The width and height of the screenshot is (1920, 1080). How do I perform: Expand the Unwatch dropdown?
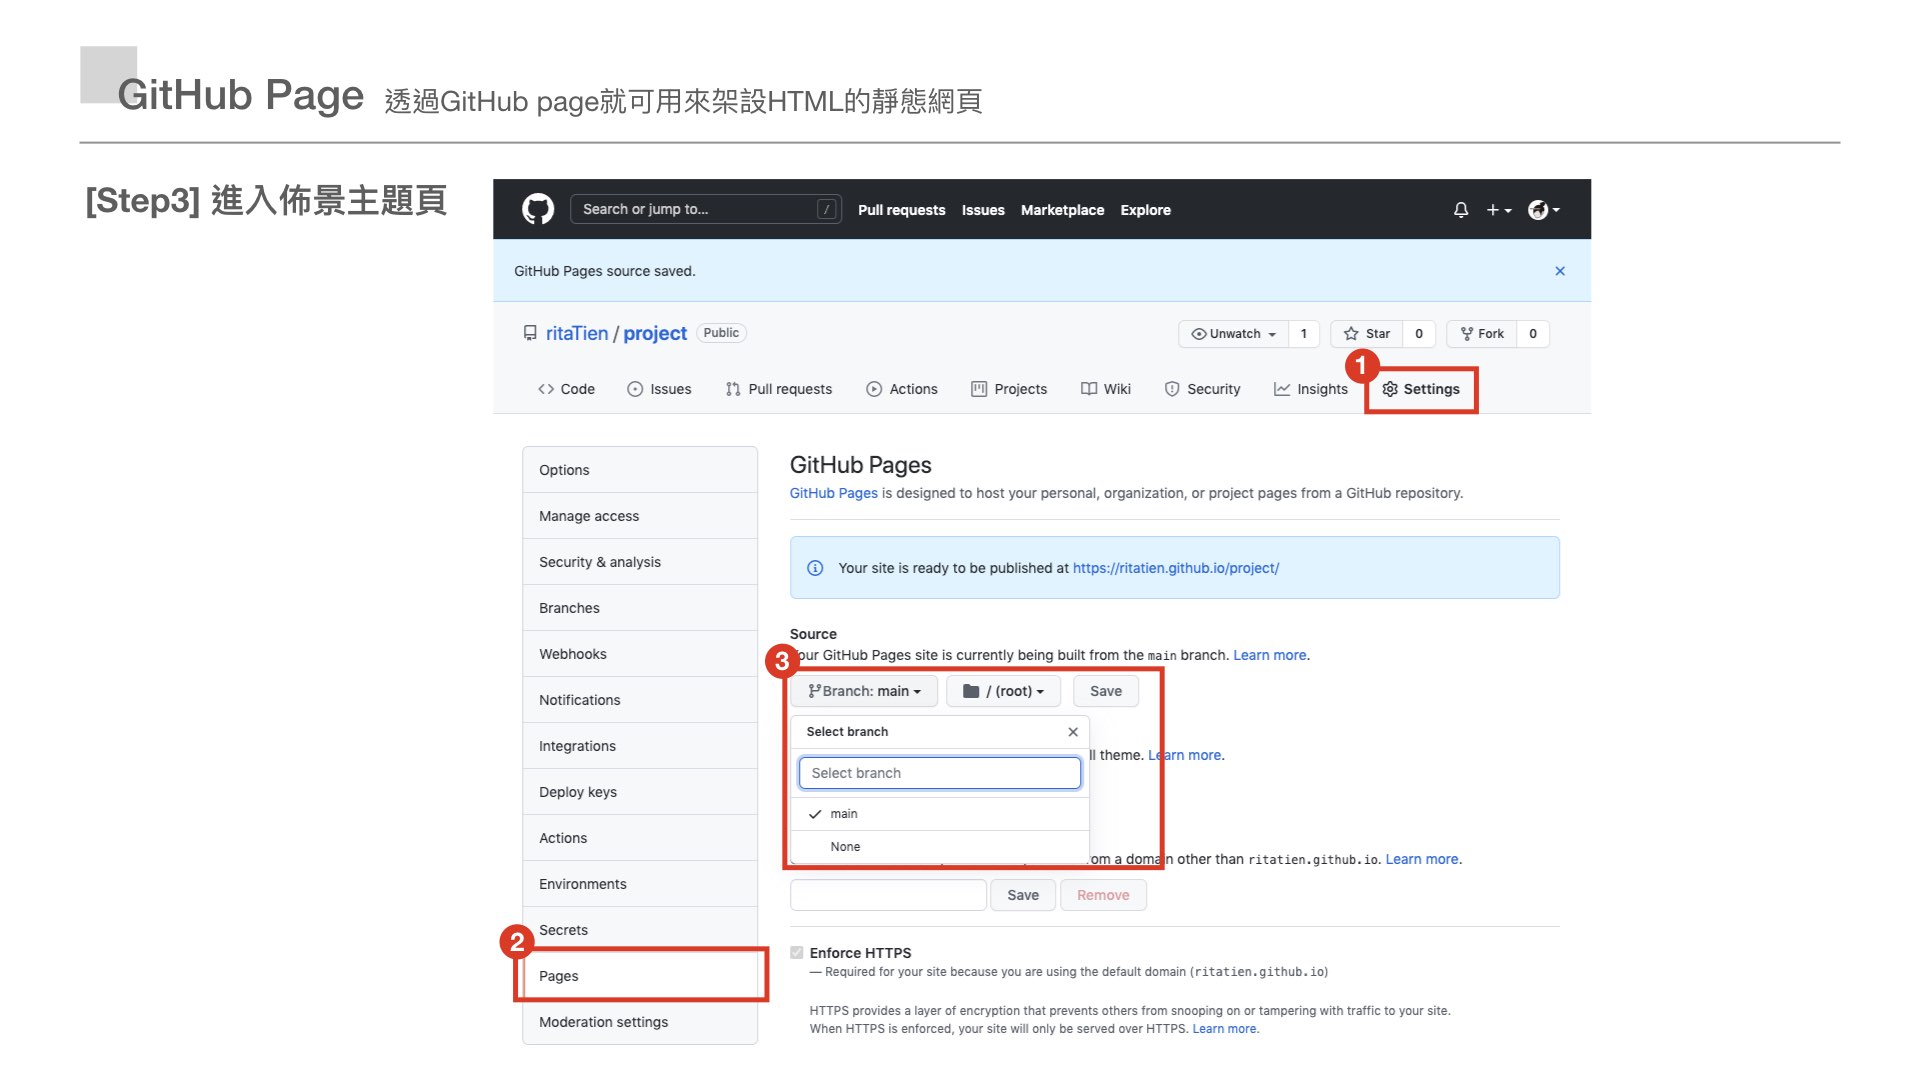tap(1233, 334)
